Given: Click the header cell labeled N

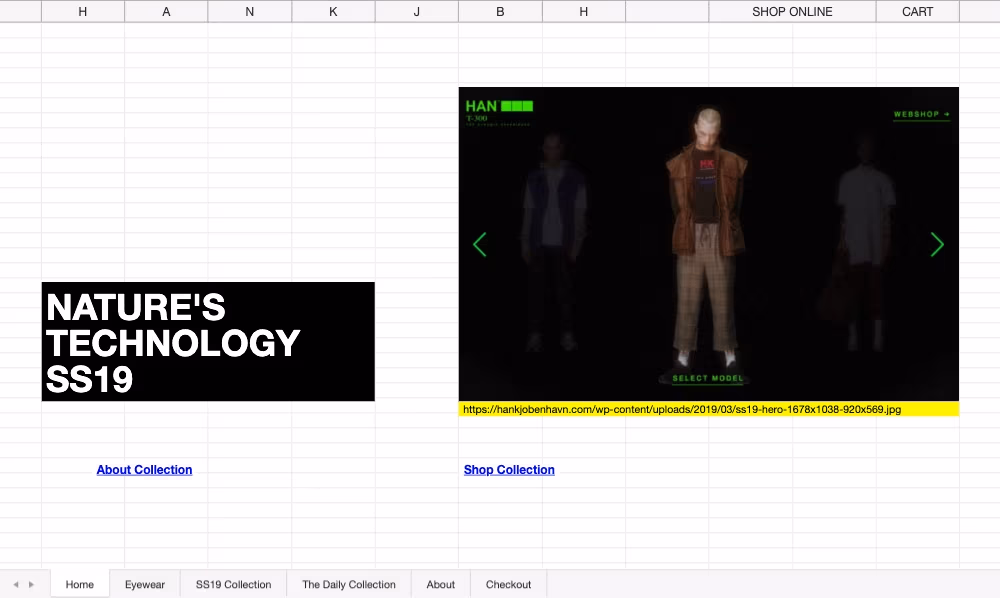Looking at the screenshot, I should (249, 11).
